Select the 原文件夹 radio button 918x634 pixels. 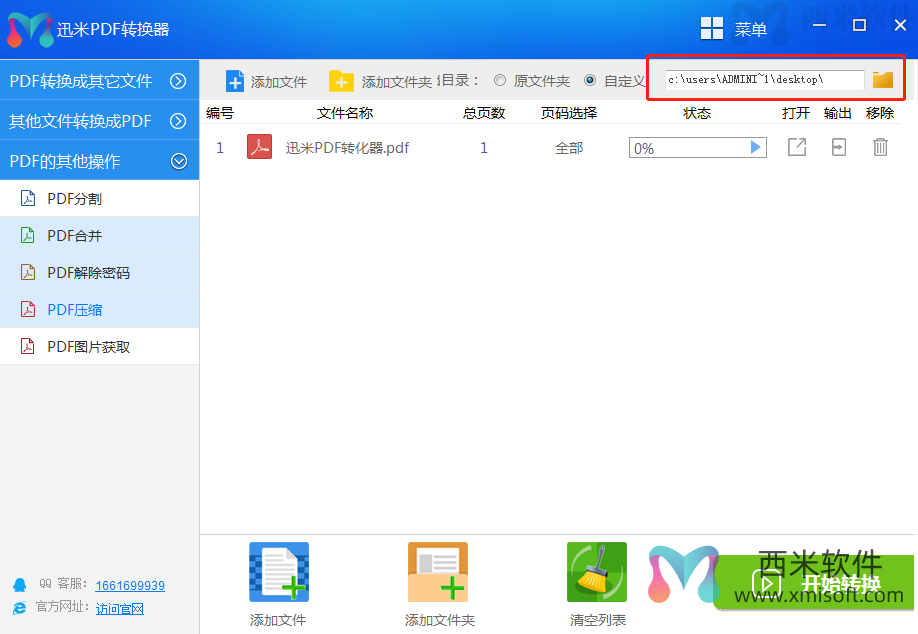coord(500,81)
